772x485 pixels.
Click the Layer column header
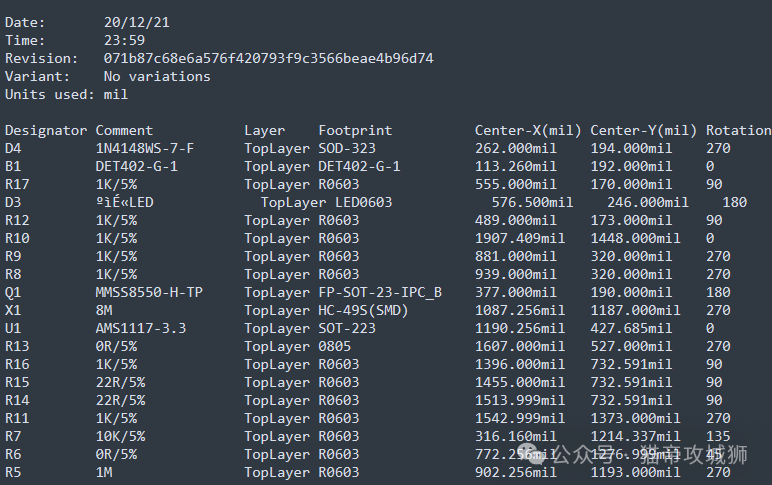pos(264,130)
